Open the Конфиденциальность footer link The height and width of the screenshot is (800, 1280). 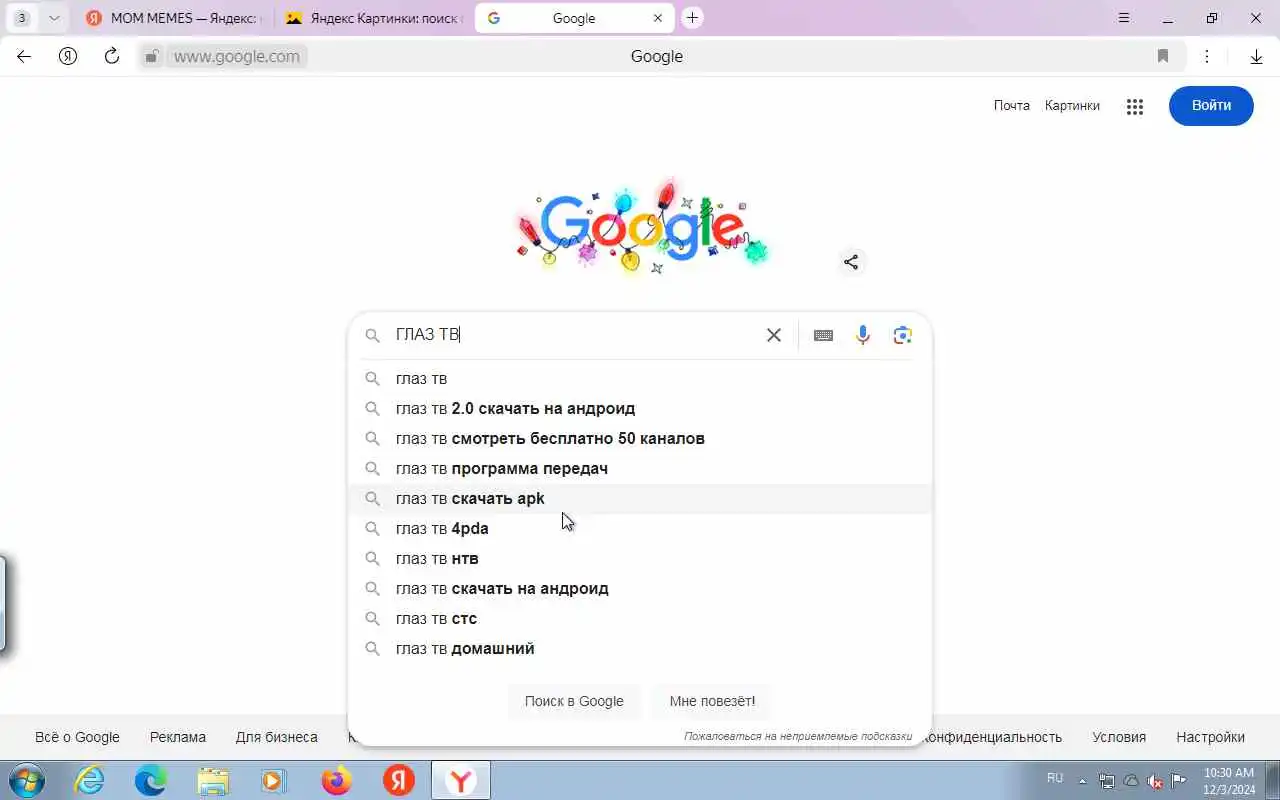[x=991, y=737]
